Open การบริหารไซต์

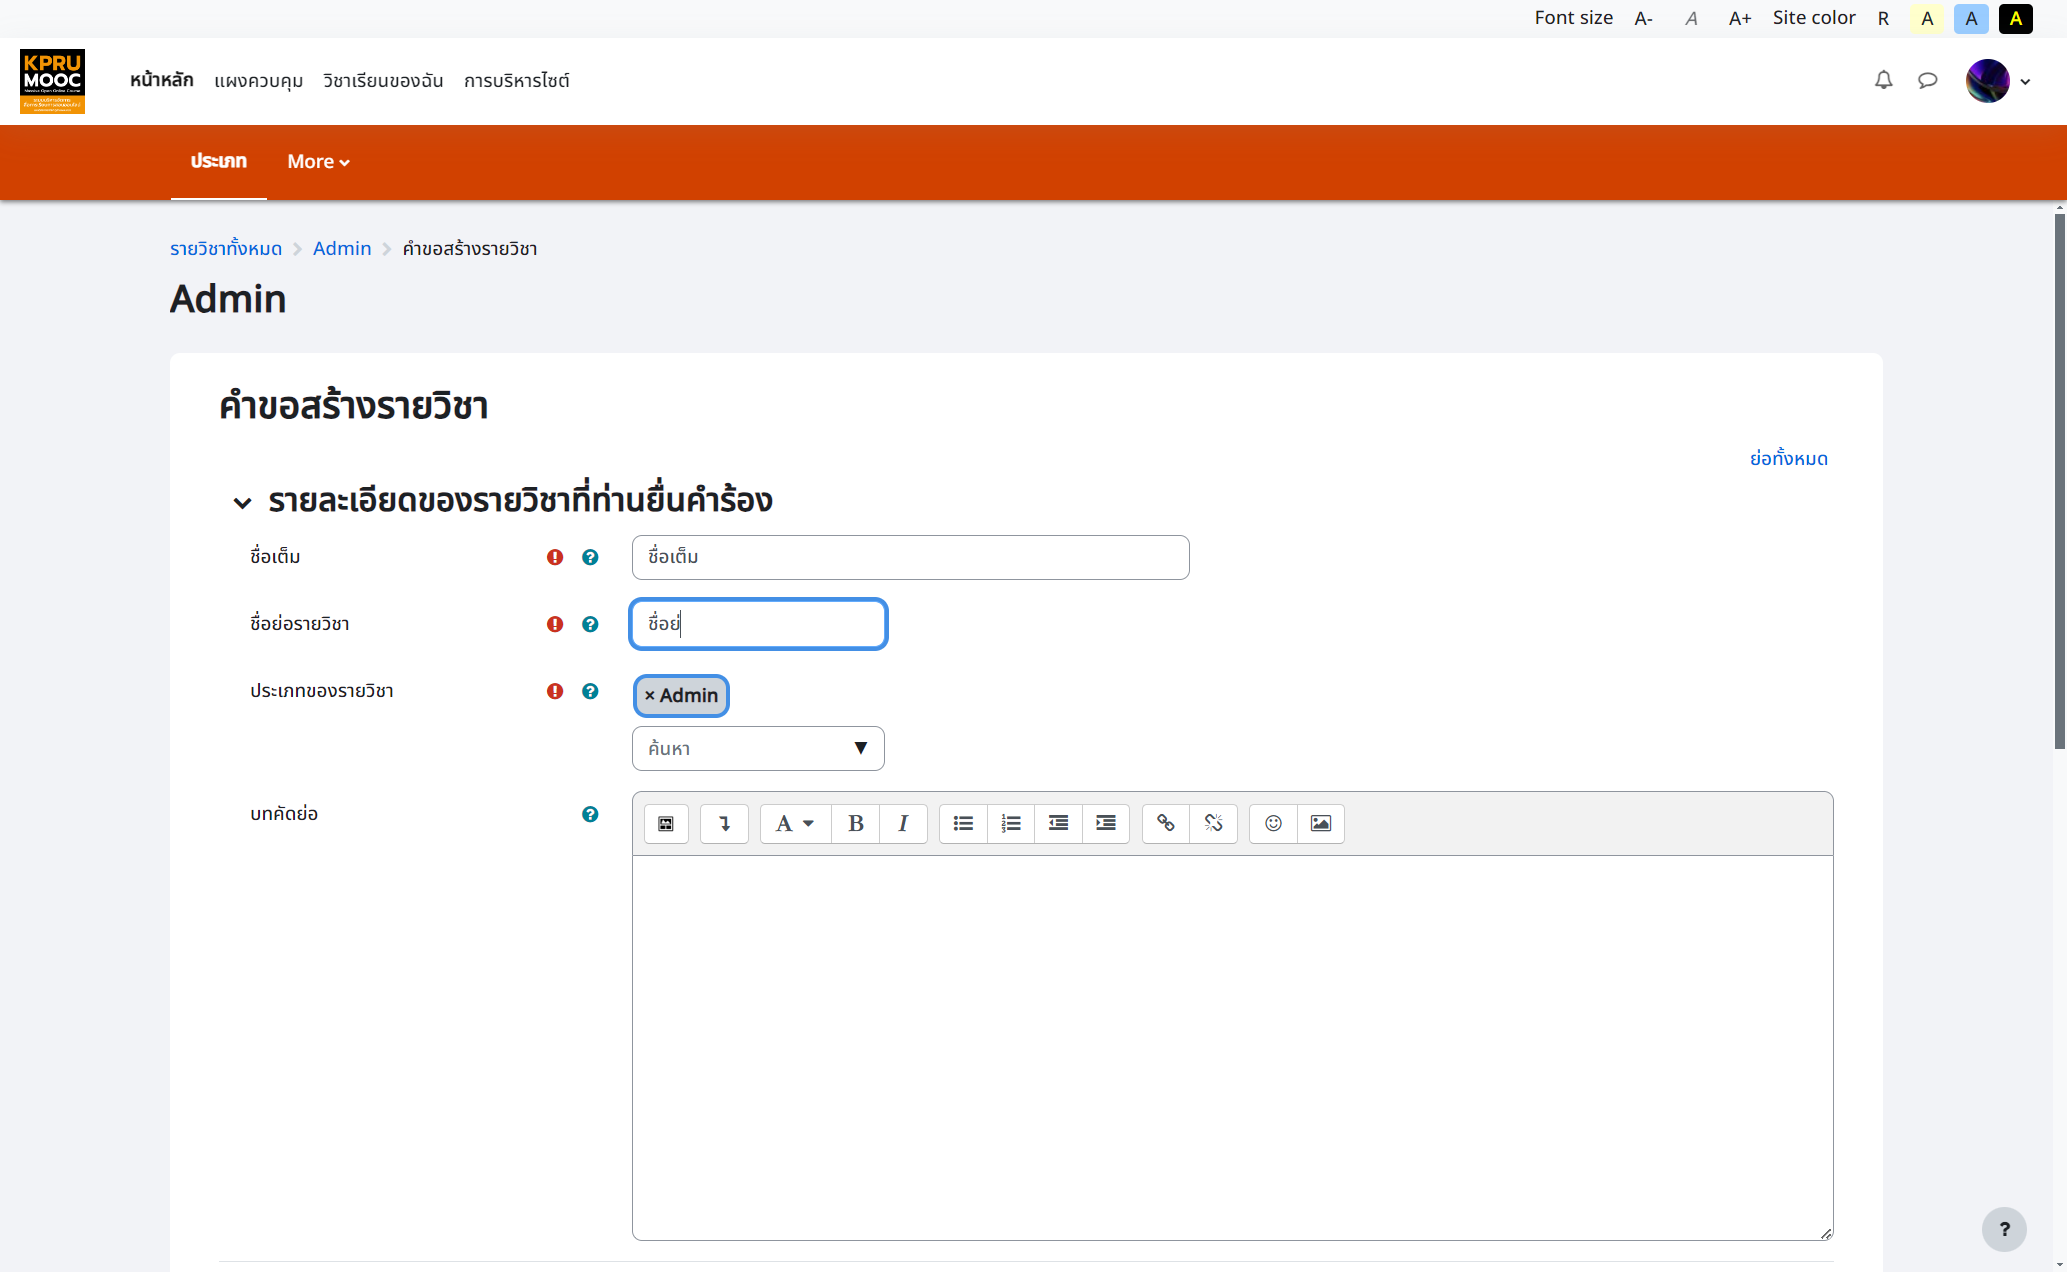click(516, 81)
